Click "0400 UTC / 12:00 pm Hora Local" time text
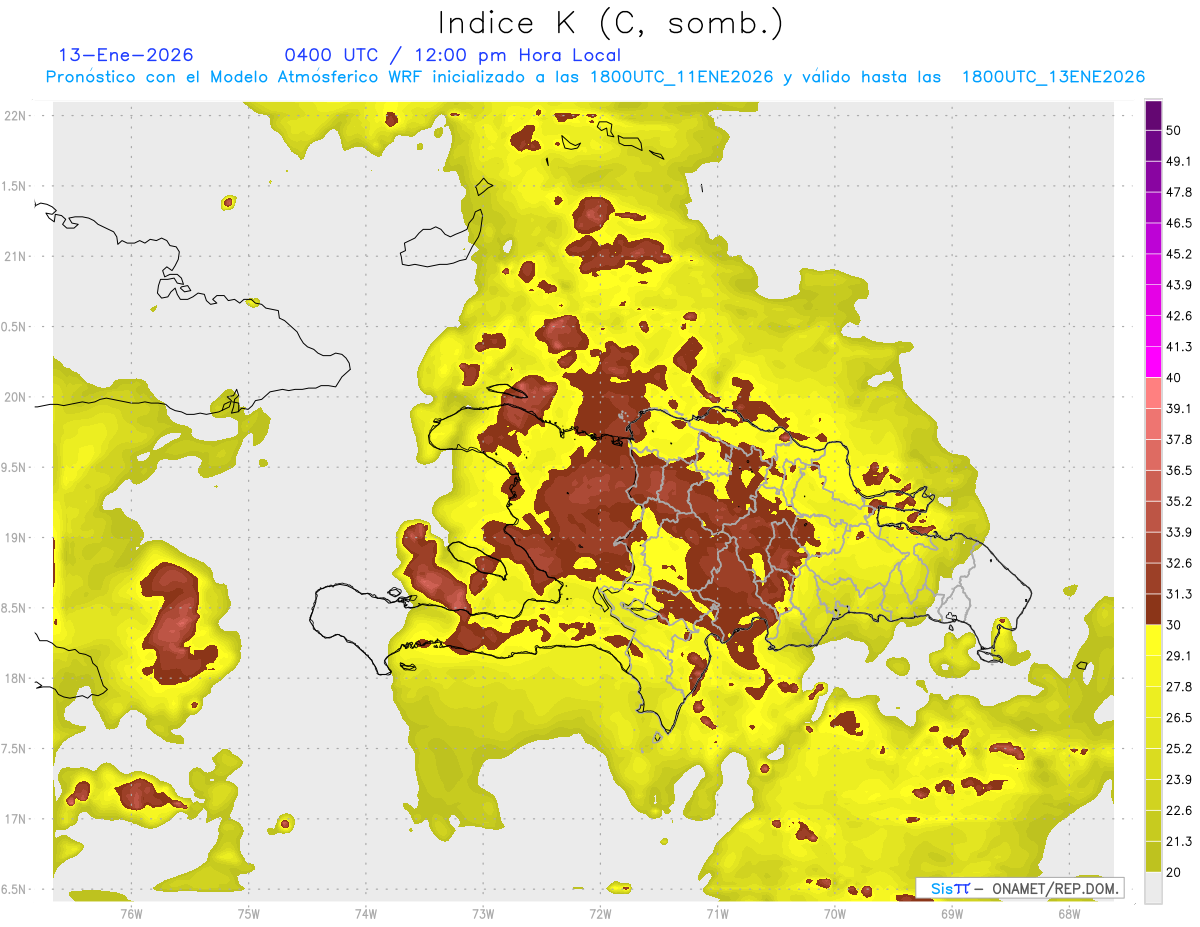 pos(452,55)
